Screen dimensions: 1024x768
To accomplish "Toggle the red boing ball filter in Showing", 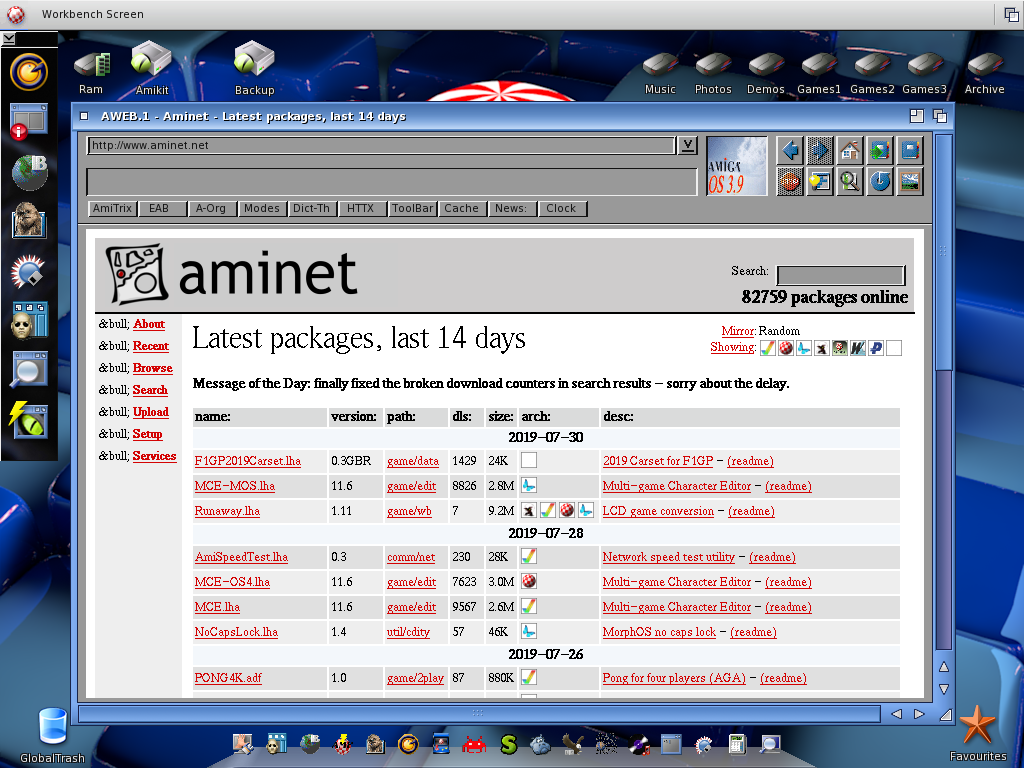I will click(x=786, y=348).
